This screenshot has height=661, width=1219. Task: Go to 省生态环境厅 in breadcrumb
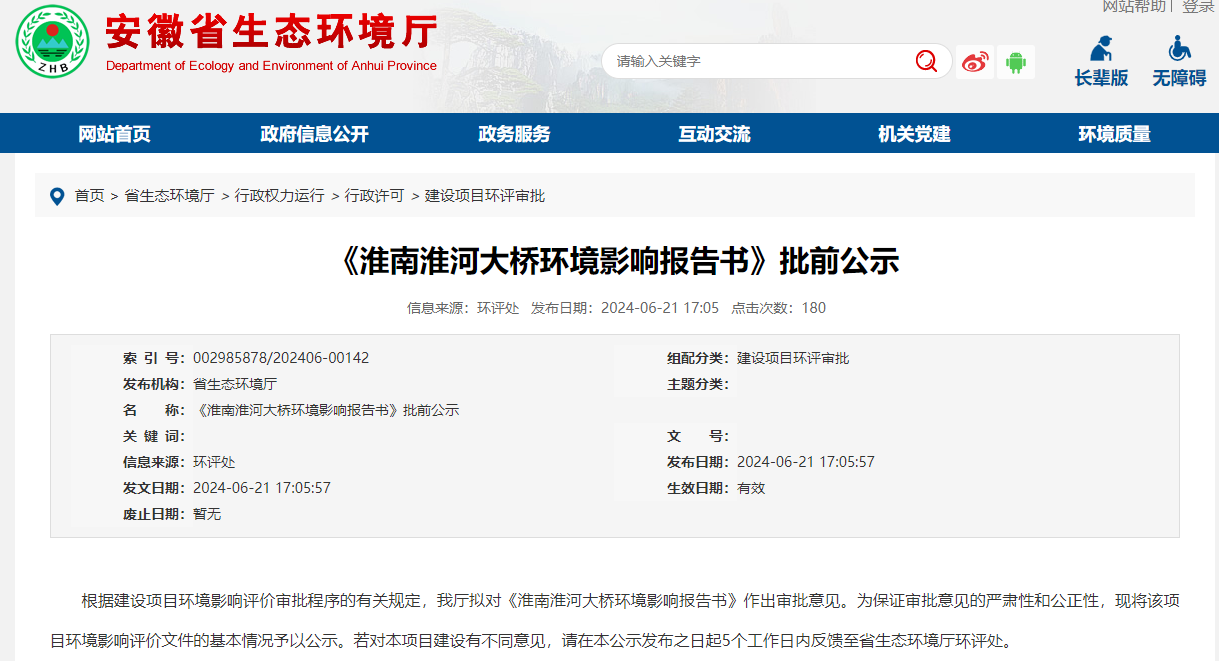point(169,196)
